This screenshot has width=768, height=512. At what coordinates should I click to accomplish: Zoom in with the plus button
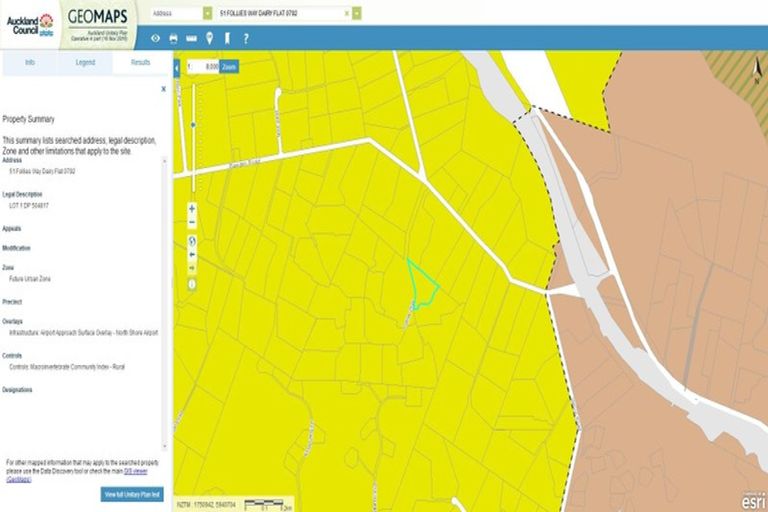pyautogui.click(x=192, y=209)
